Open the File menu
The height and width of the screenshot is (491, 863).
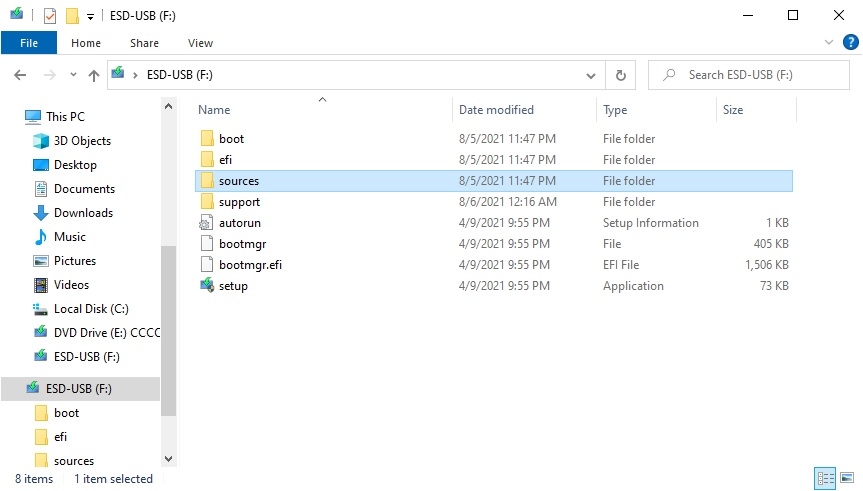click(28, 43)
